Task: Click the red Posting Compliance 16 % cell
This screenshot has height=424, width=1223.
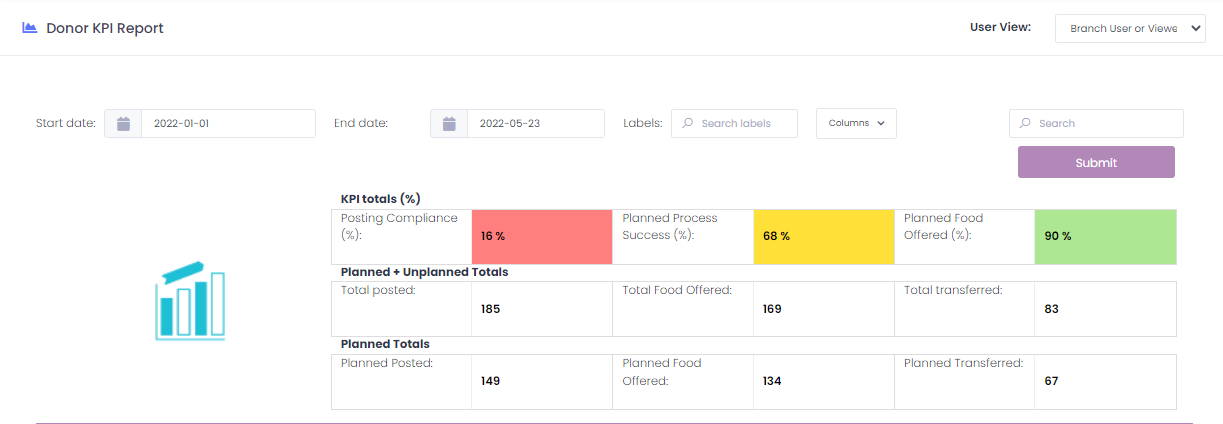Action: pos(541,237)
